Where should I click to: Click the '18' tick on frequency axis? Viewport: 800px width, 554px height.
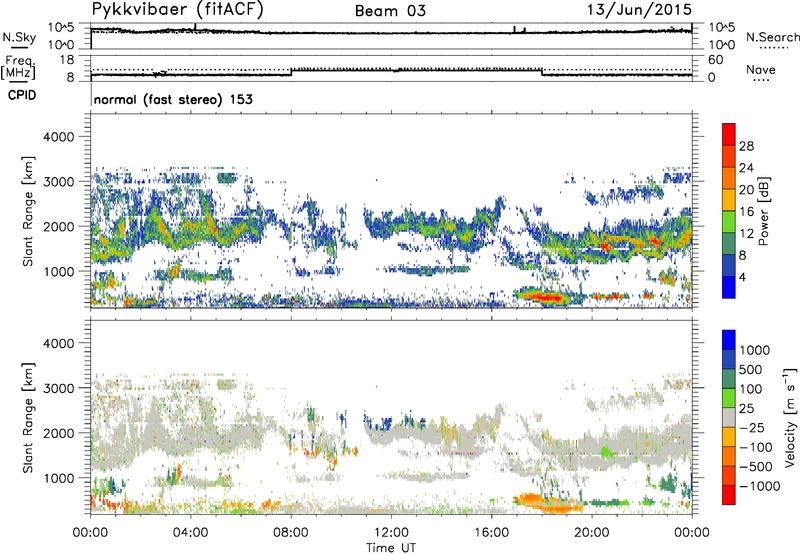[x=67, y=60]
